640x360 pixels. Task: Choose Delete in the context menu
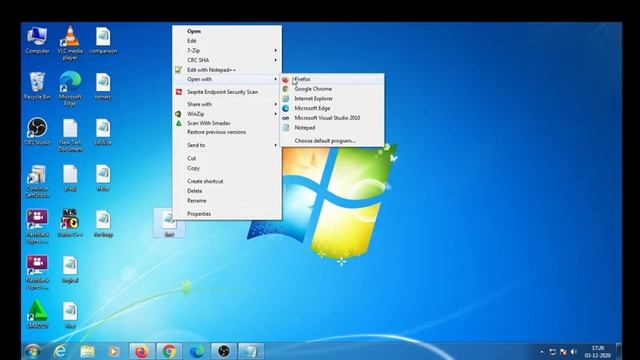coord(227,191)
